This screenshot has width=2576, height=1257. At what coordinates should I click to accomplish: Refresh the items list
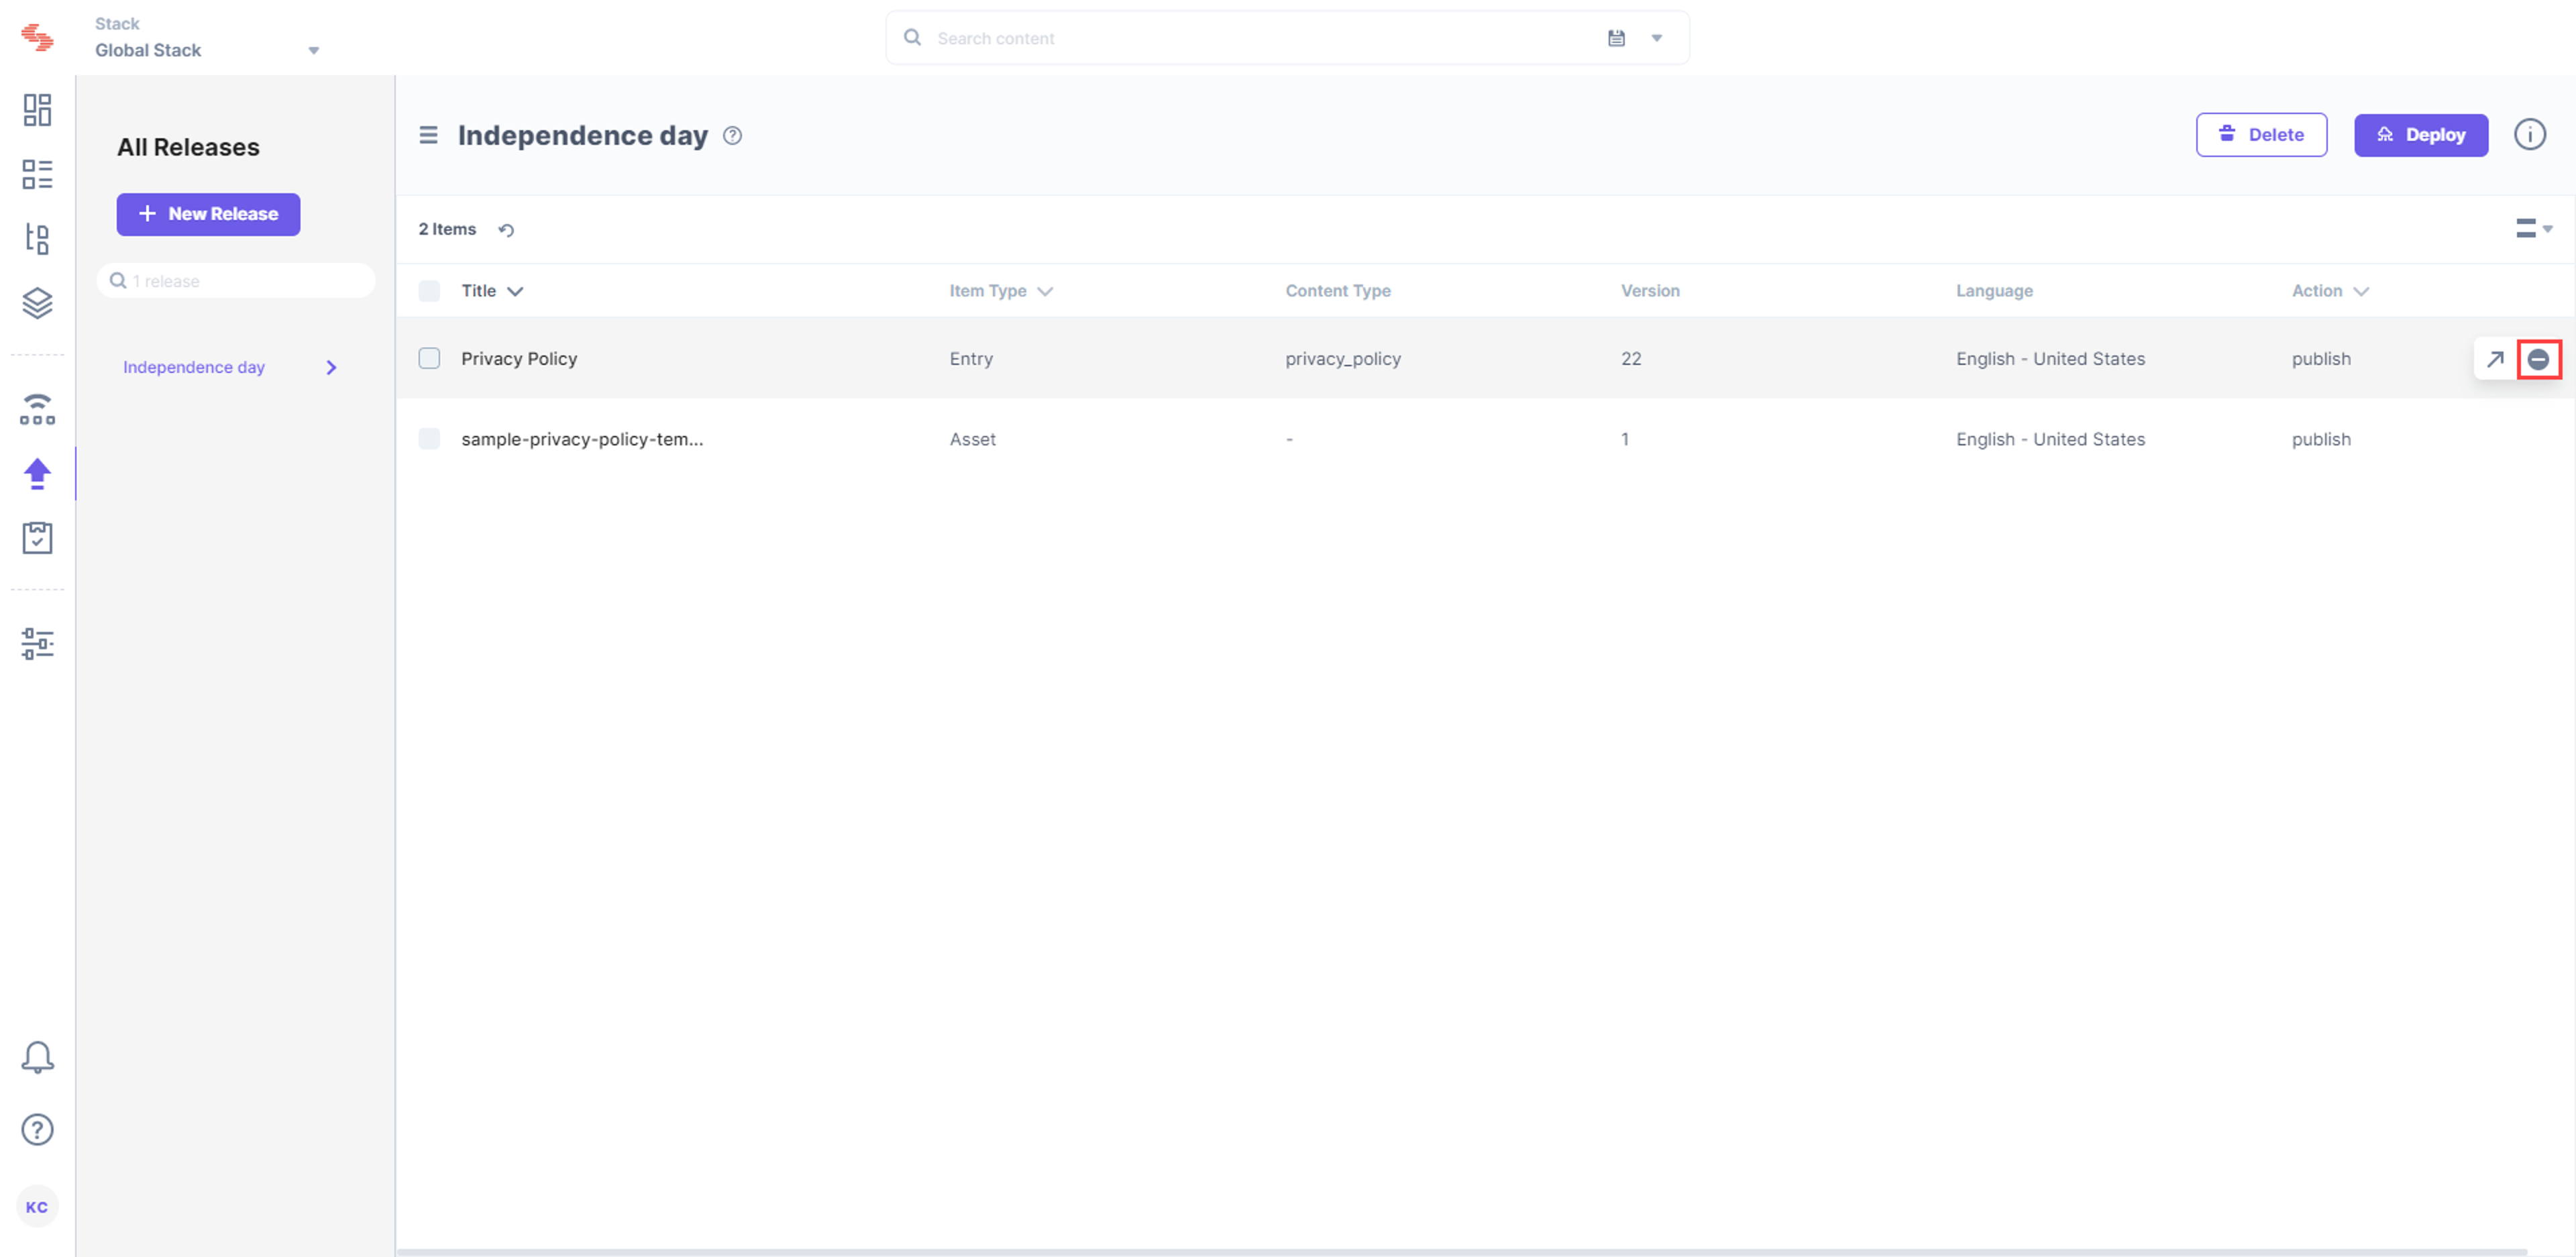point(506,230)
